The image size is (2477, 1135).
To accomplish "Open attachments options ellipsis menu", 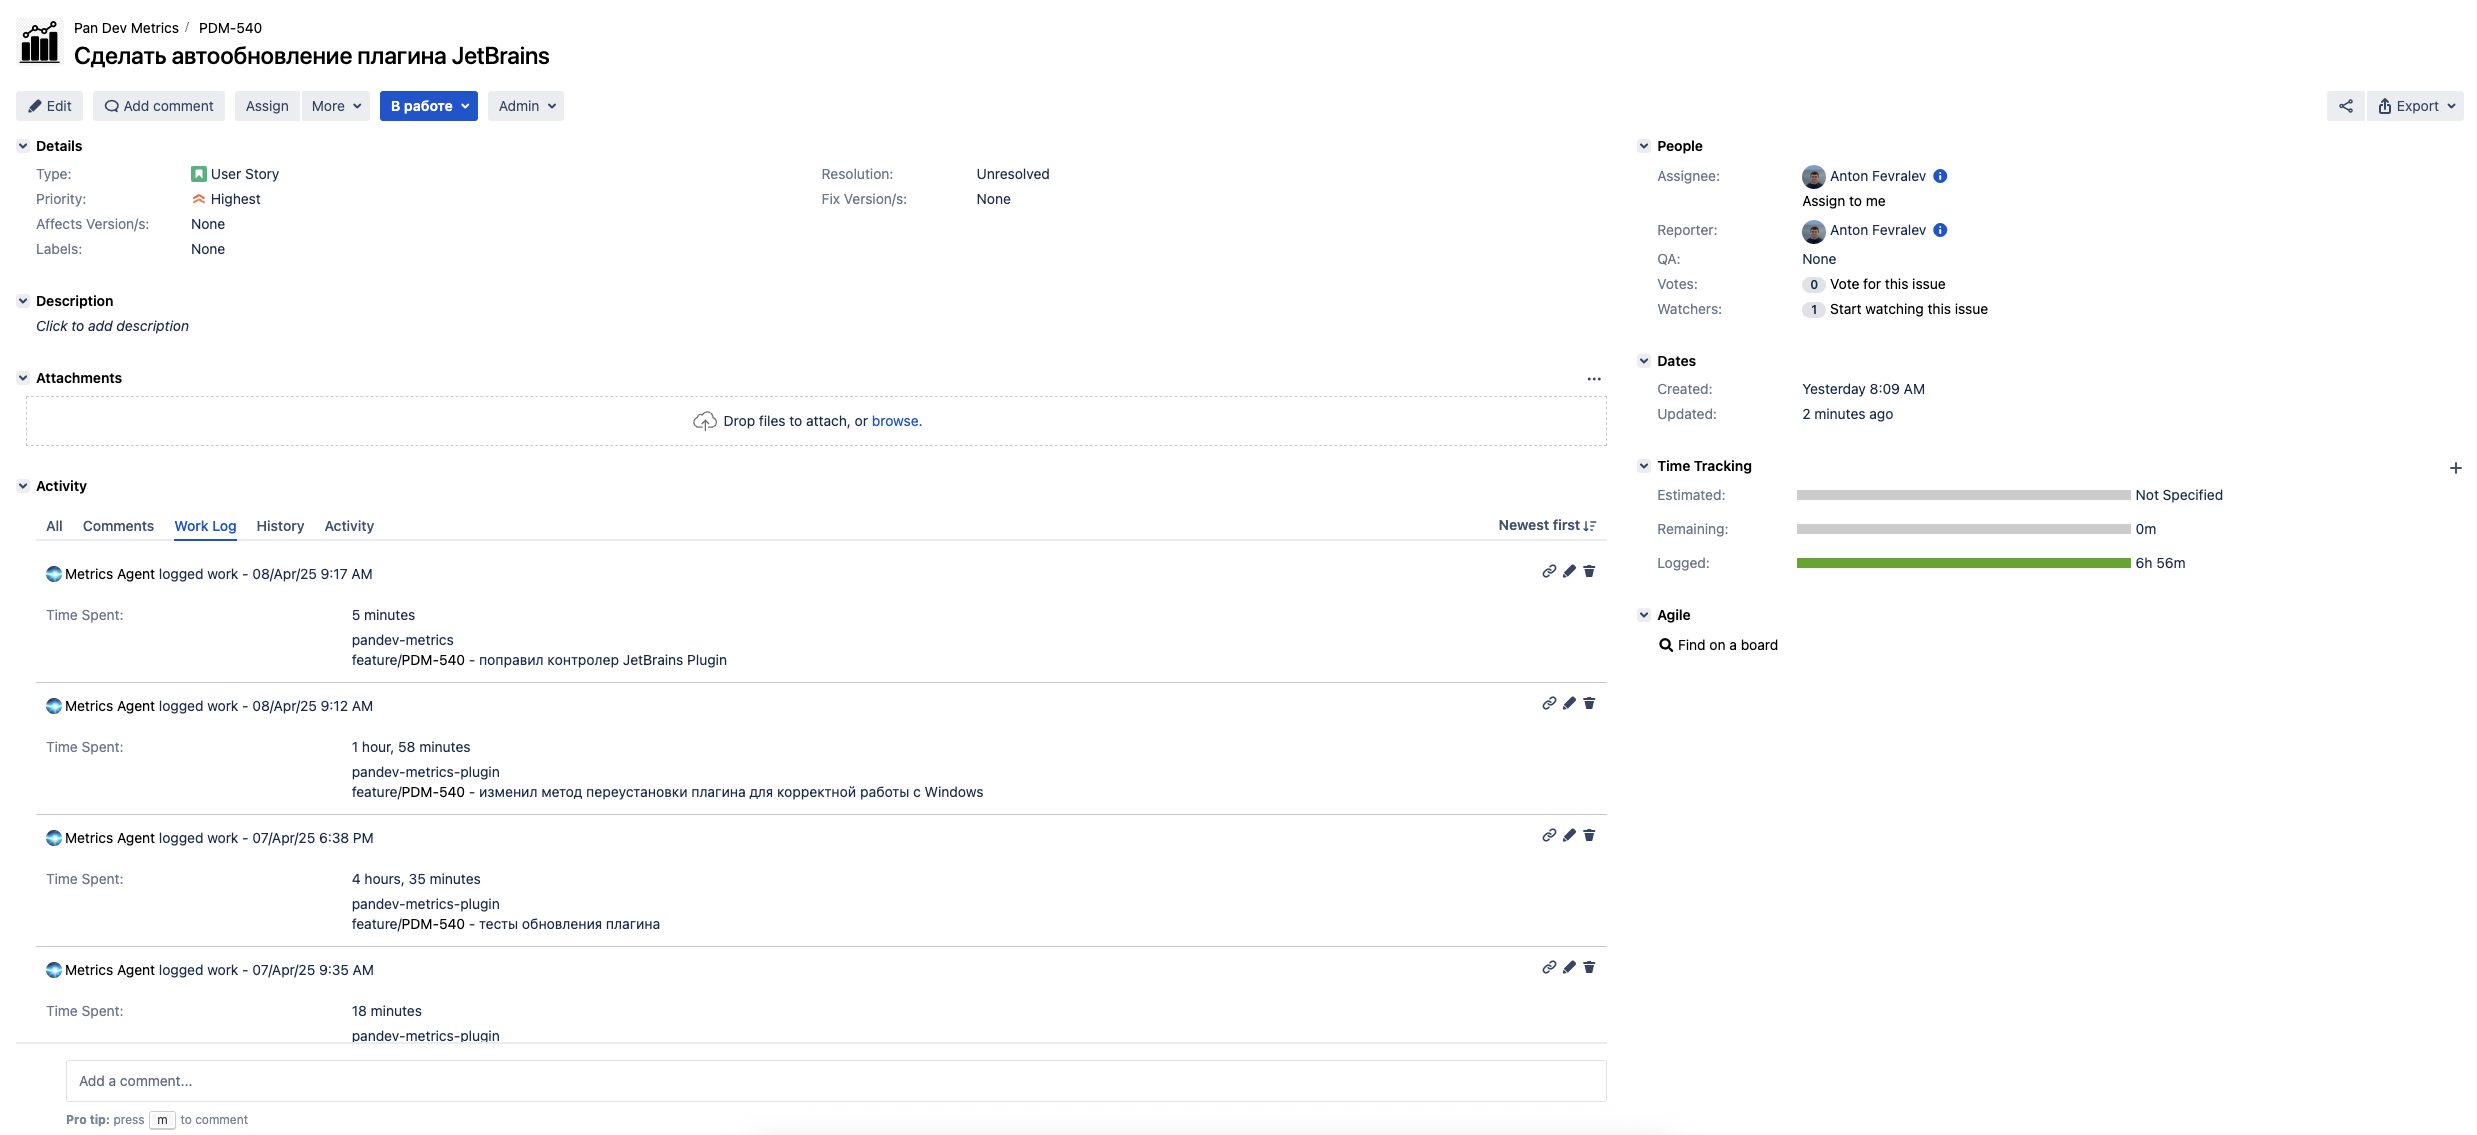I will pos(1594,379).
